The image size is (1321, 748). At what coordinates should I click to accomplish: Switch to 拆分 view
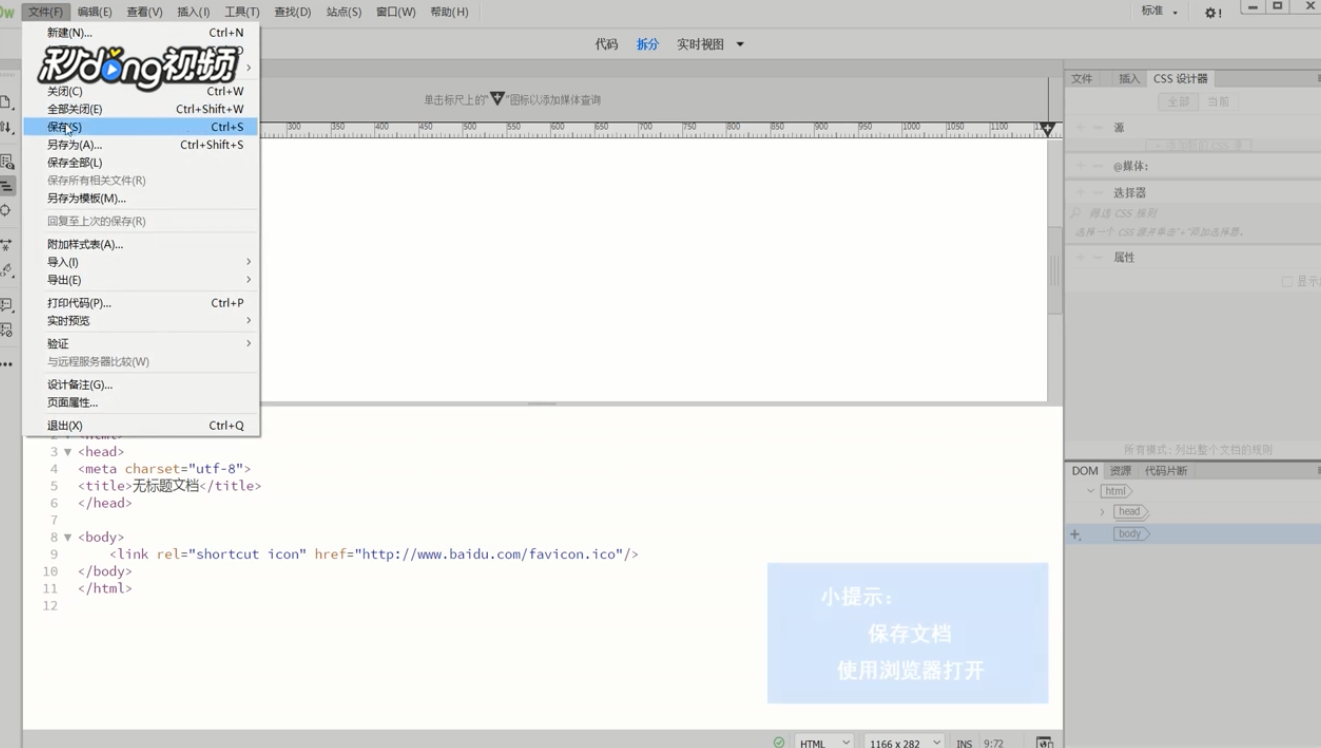(648, 44)
